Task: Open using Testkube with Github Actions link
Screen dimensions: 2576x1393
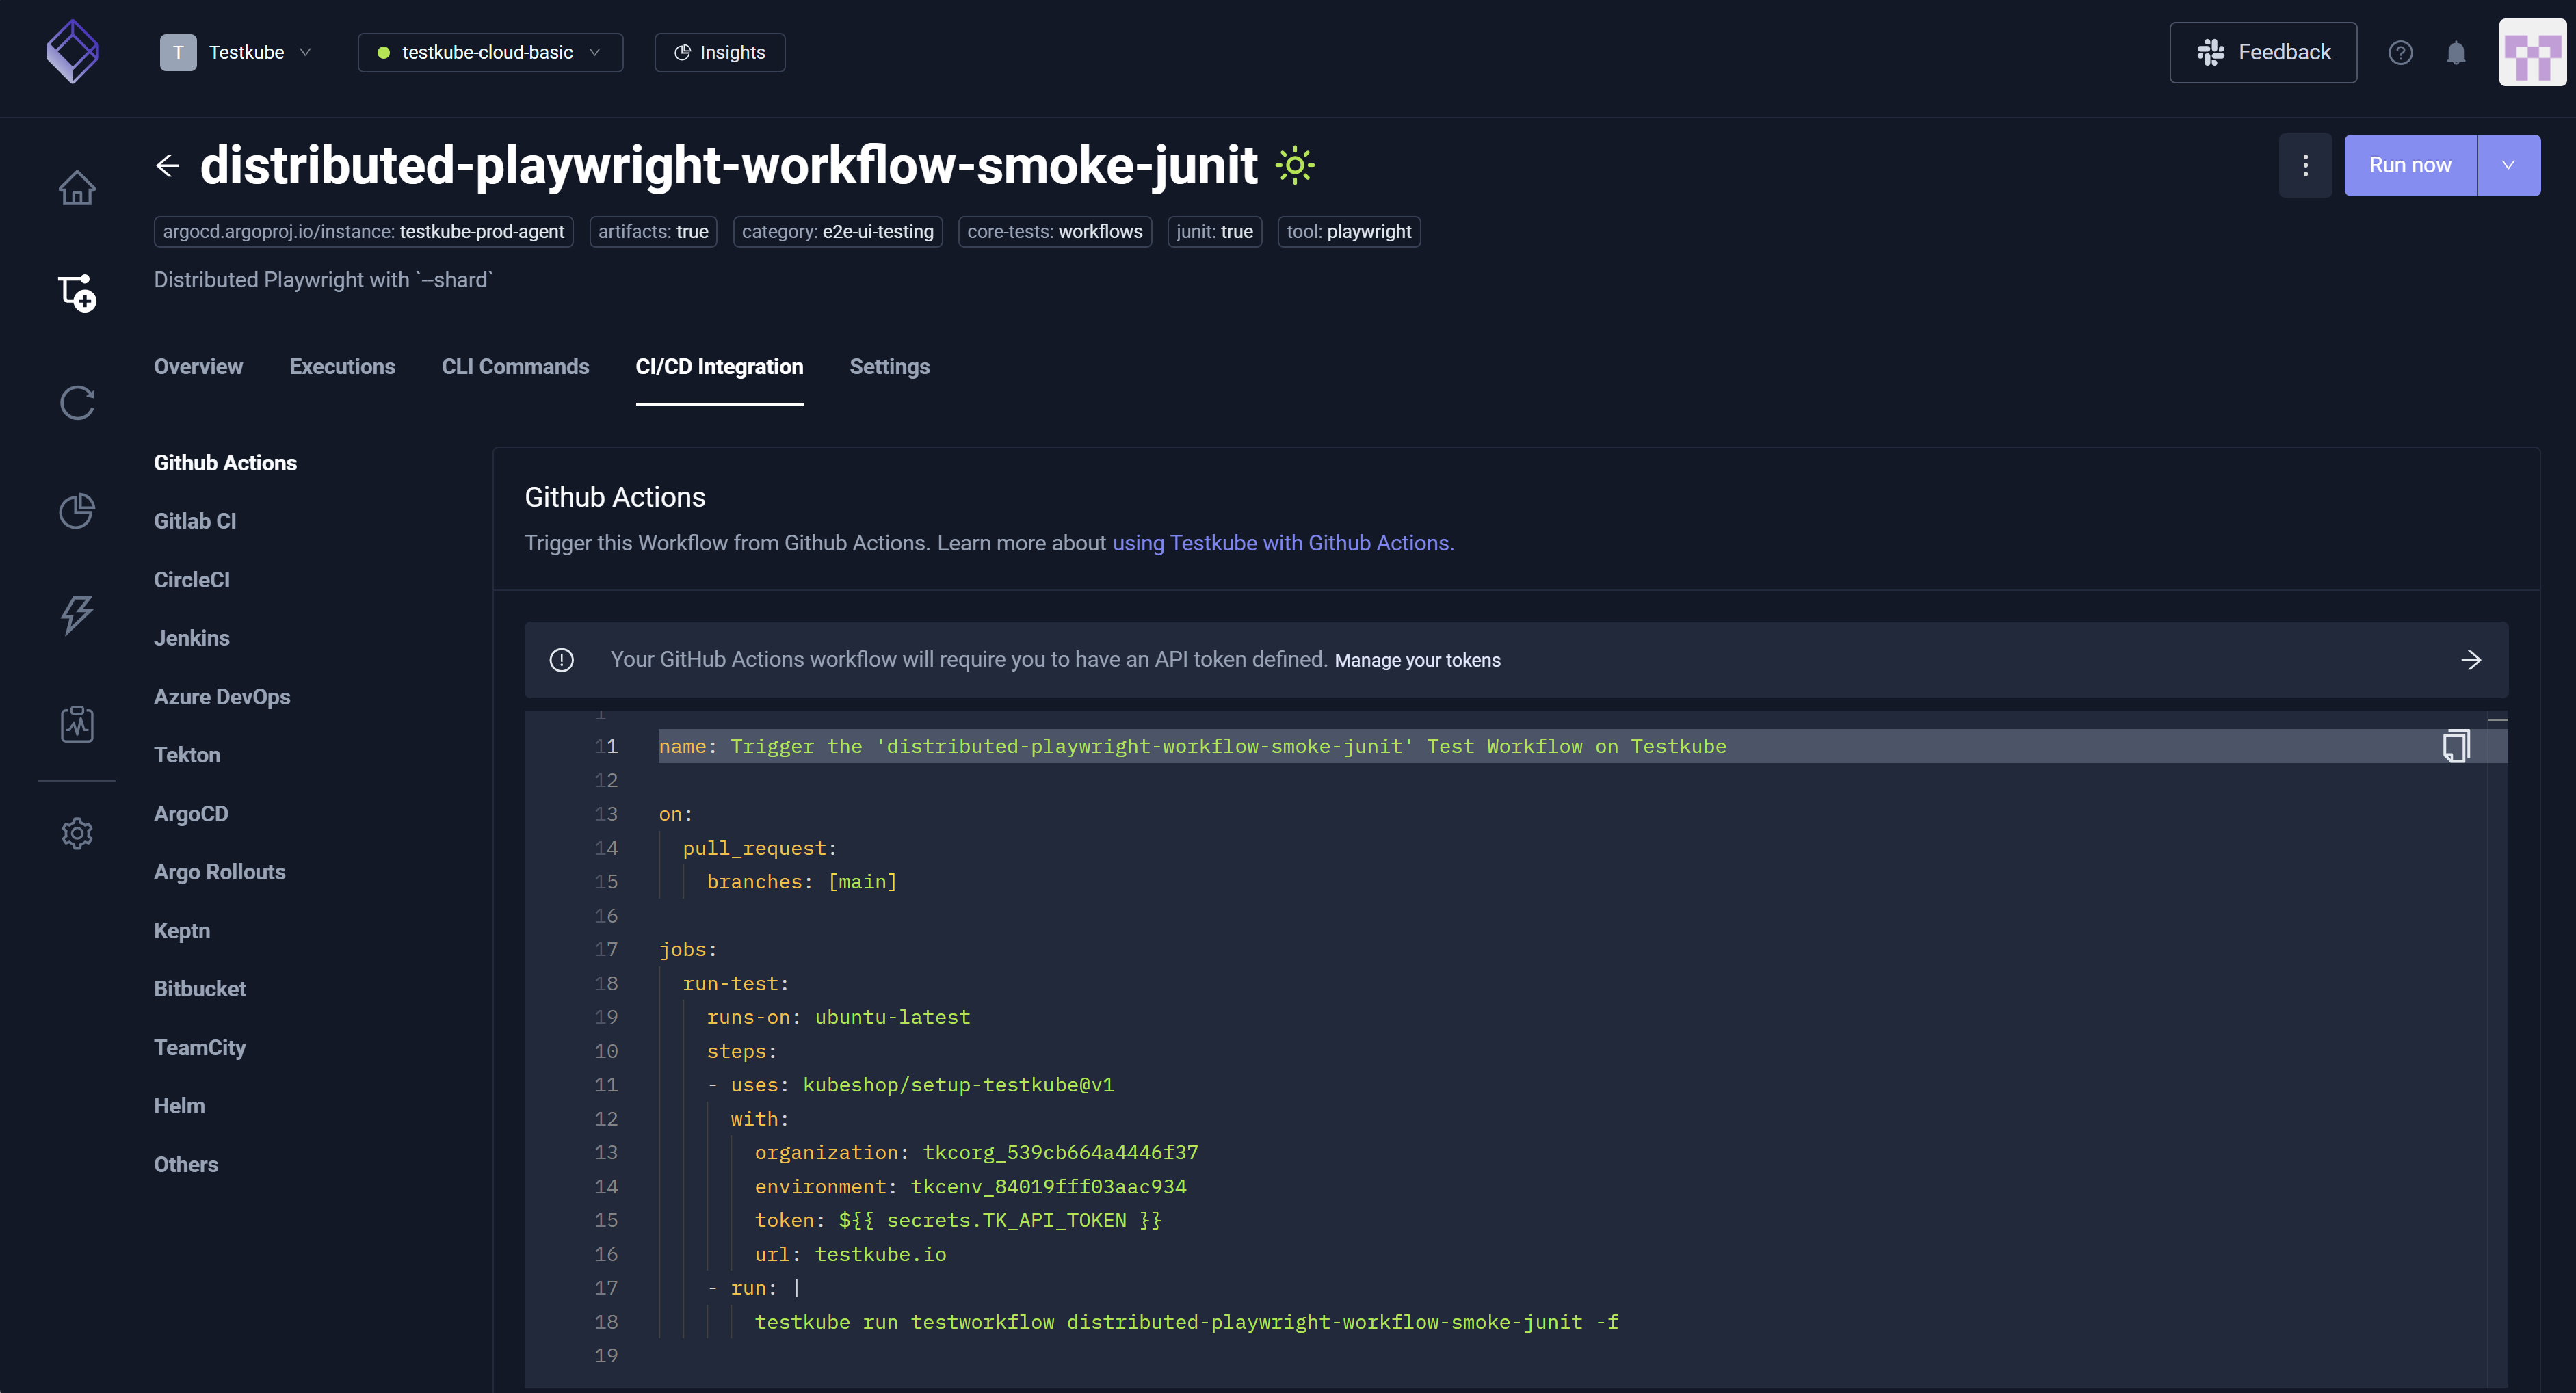Action: (1282, 543)
